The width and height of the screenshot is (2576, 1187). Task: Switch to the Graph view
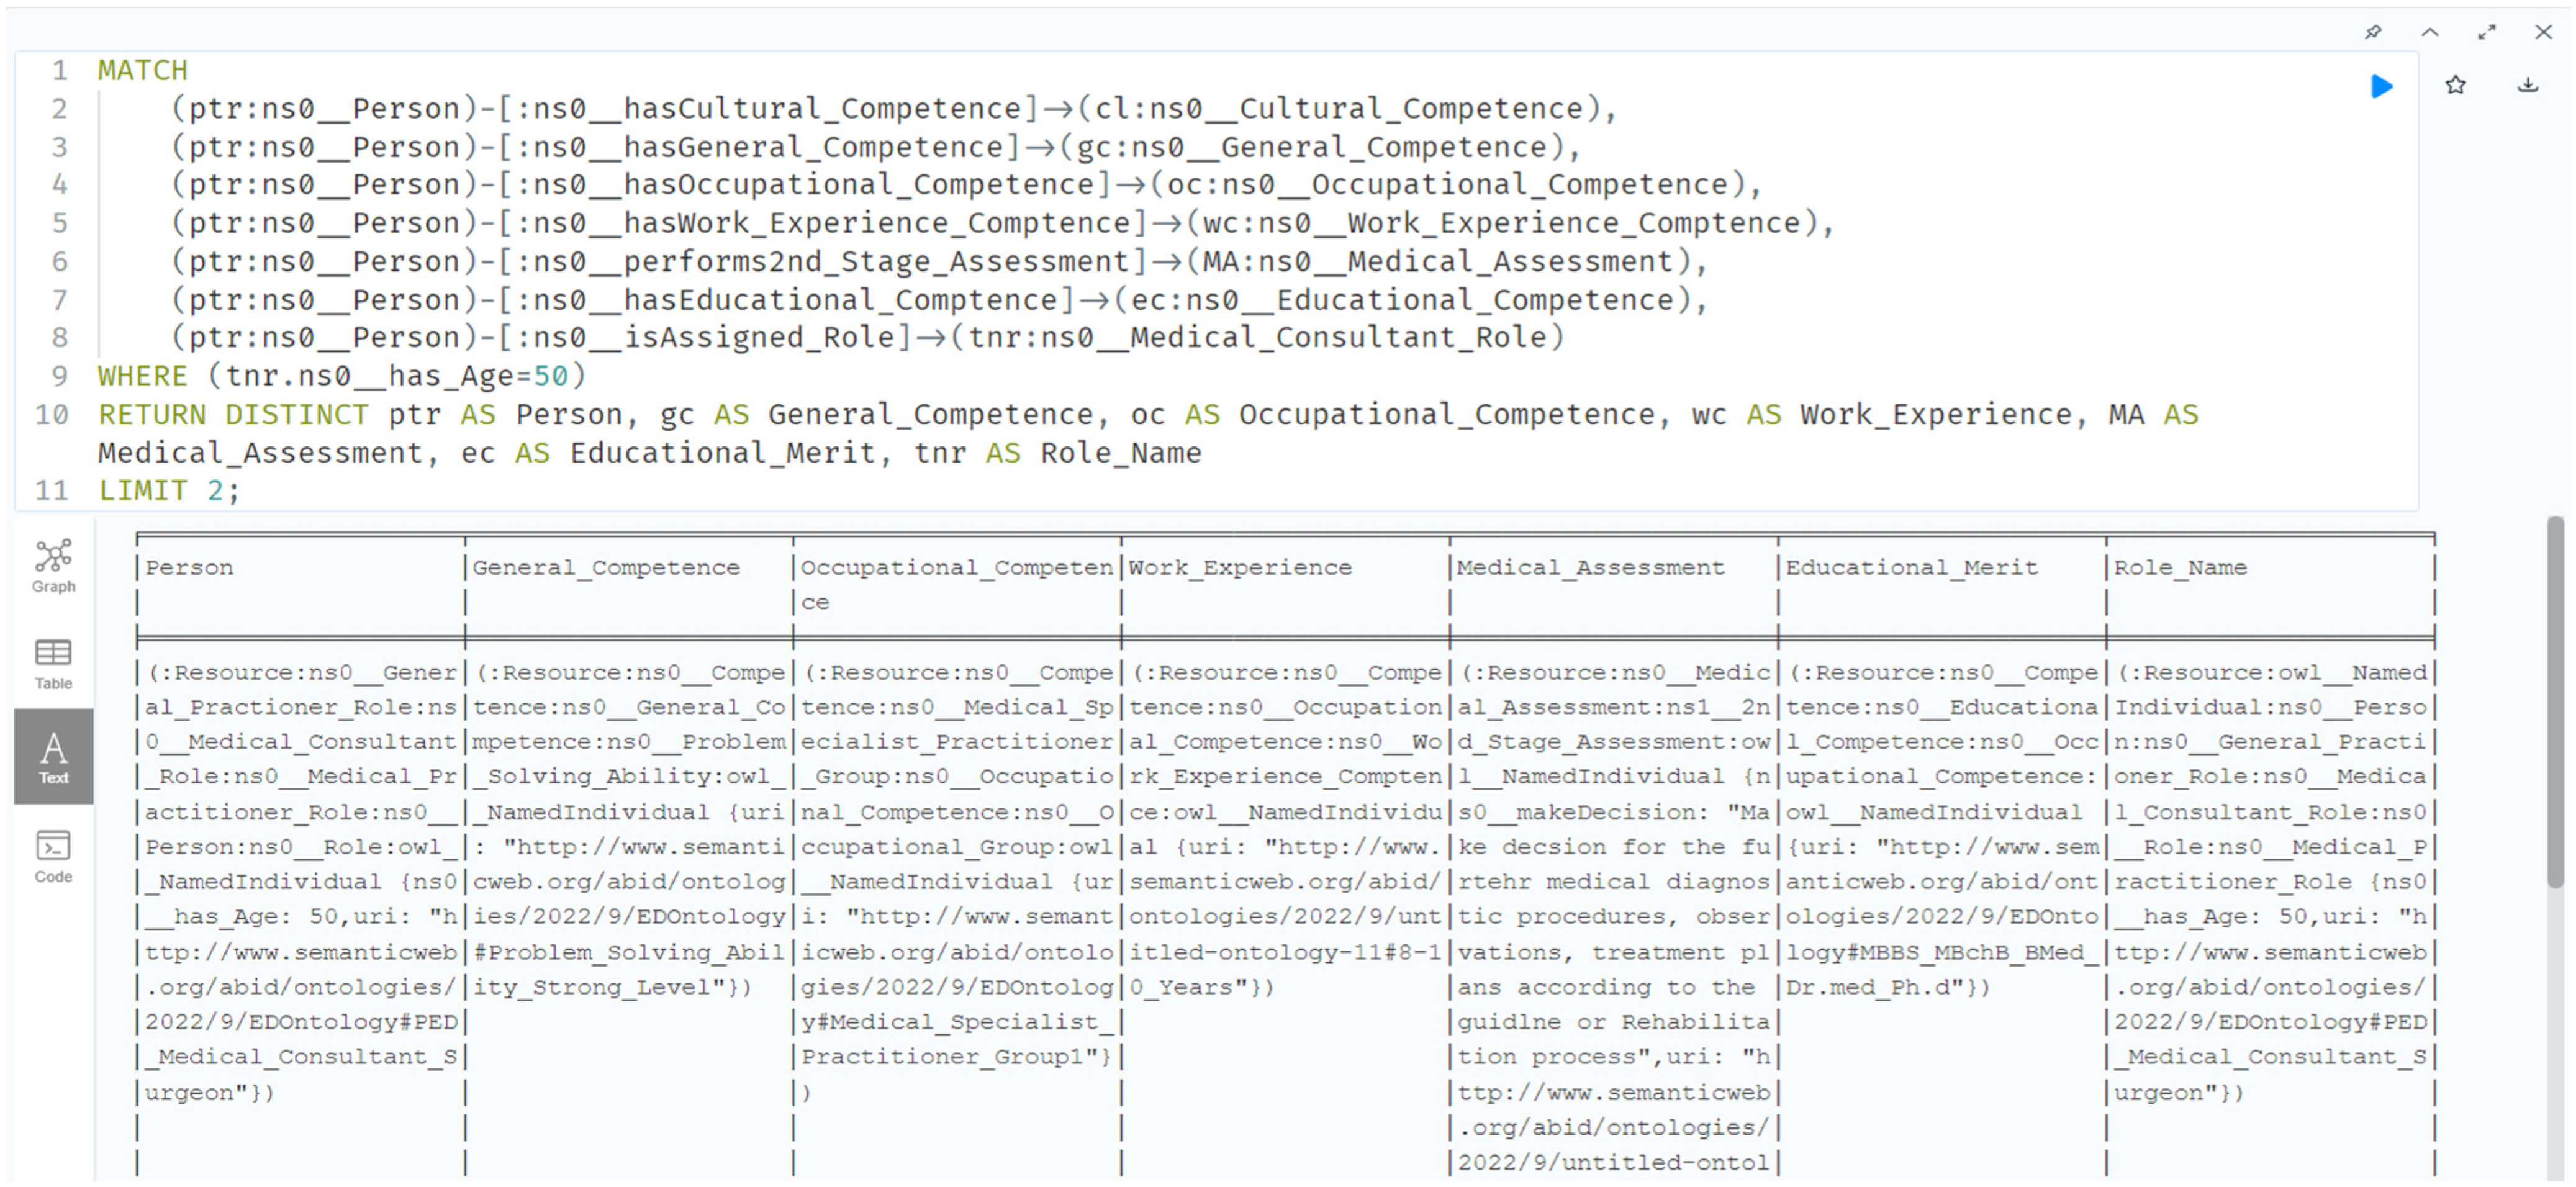click(53, 566)
